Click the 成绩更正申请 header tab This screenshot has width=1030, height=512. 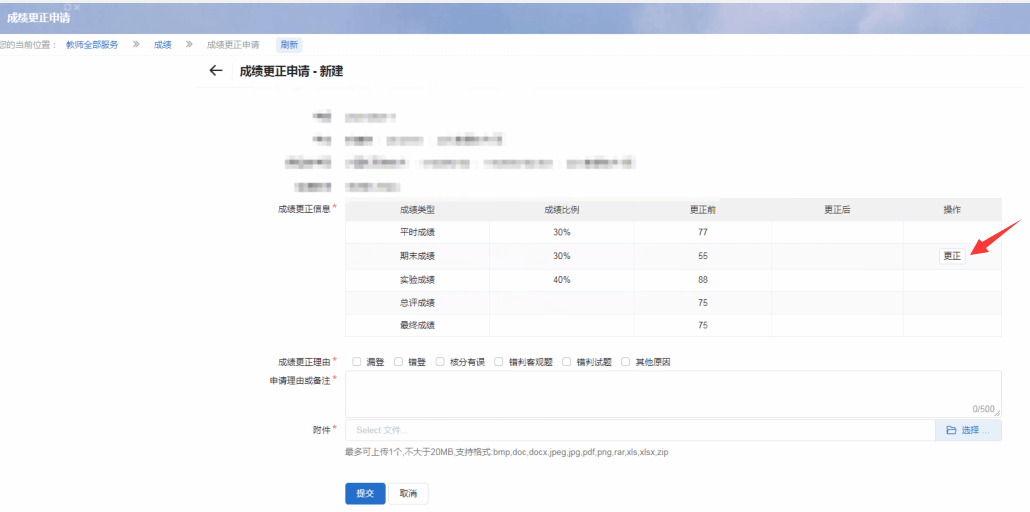tap(38, 18)
